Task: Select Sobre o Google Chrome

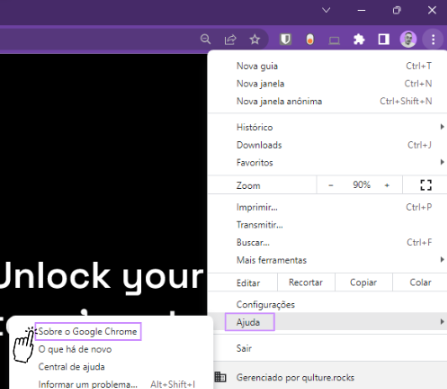Action: [88, 332]
